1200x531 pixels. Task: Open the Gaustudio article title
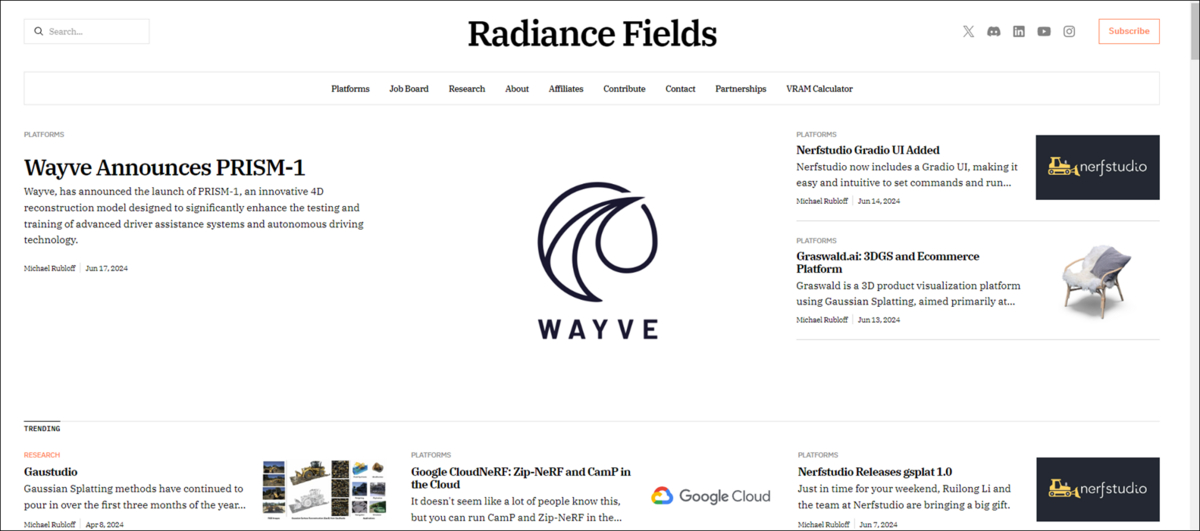(x=51, y=471)
